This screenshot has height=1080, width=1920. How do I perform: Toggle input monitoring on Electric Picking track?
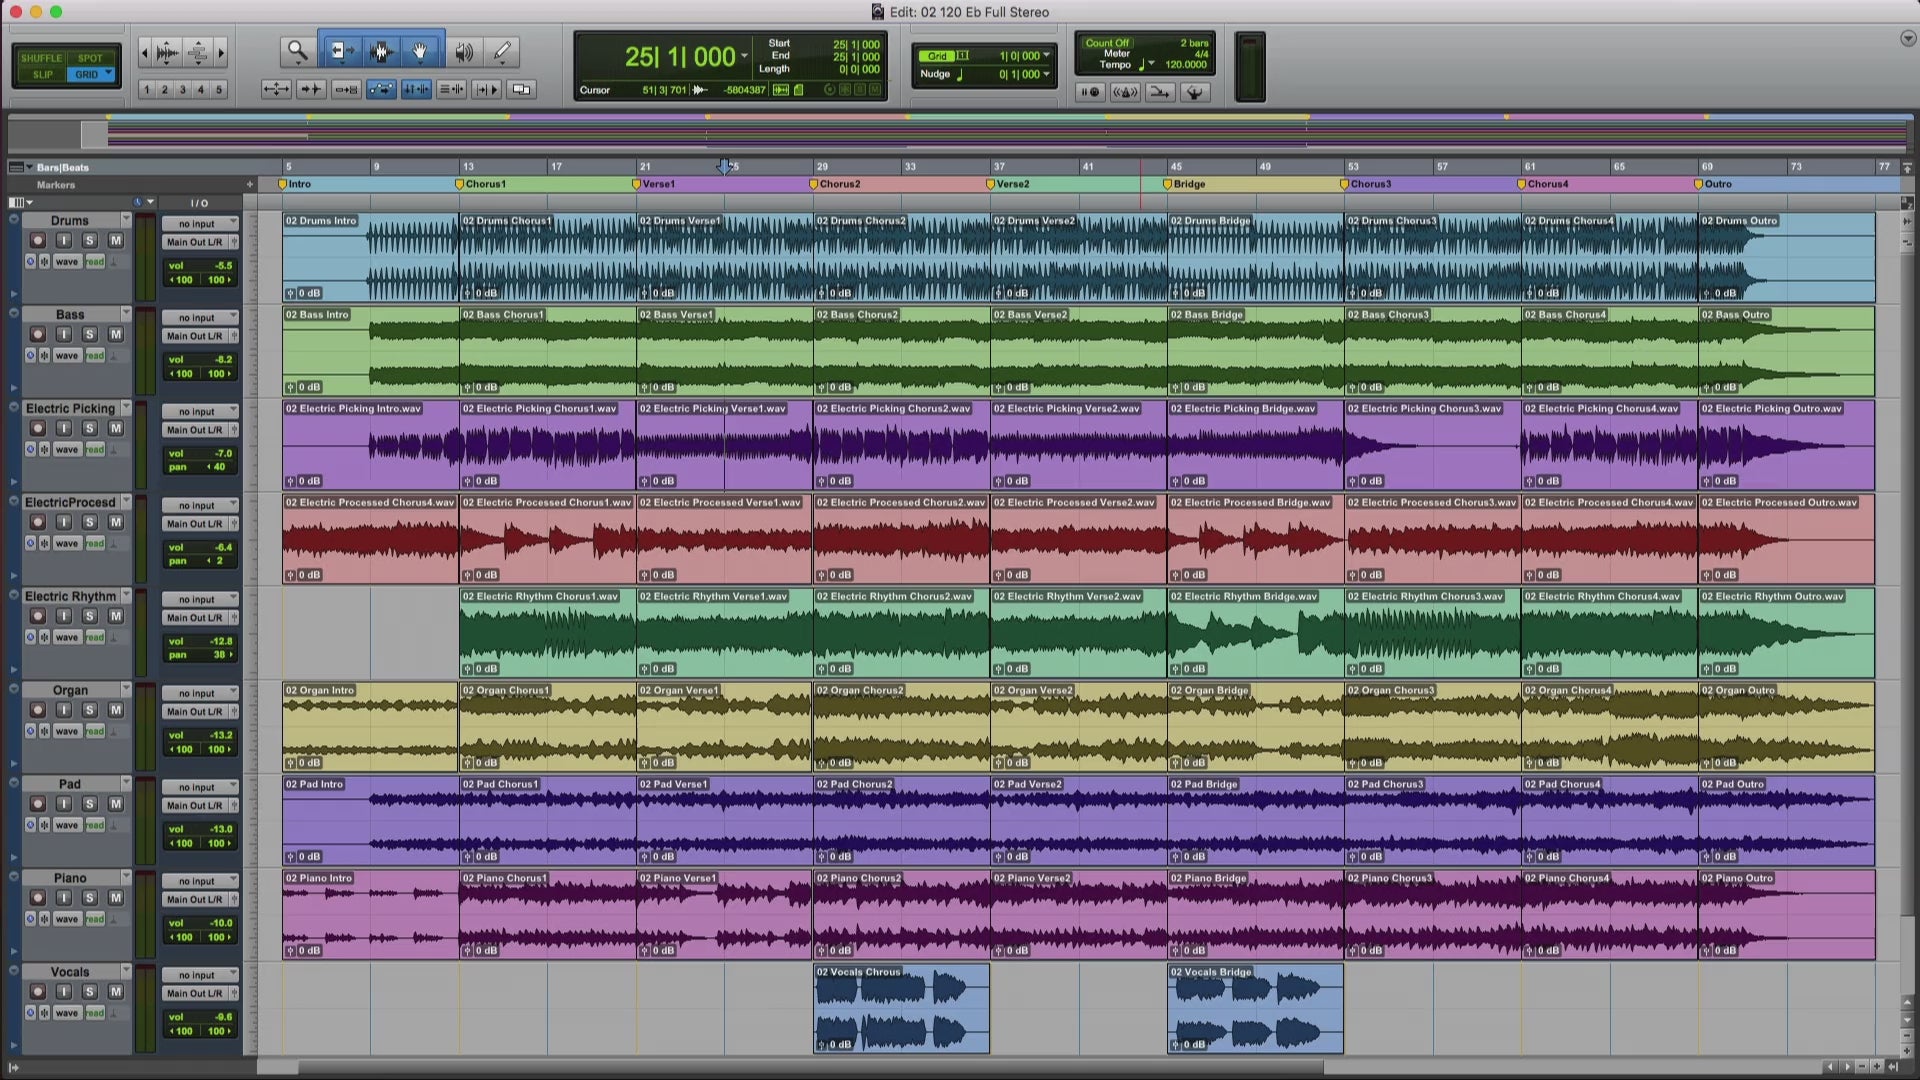(x=64, y=428)
